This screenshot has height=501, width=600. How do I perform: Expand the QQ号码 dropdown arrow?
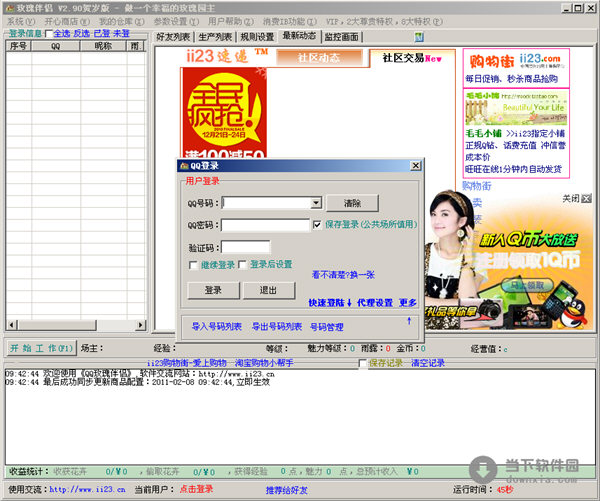click(x=316, y=203)
